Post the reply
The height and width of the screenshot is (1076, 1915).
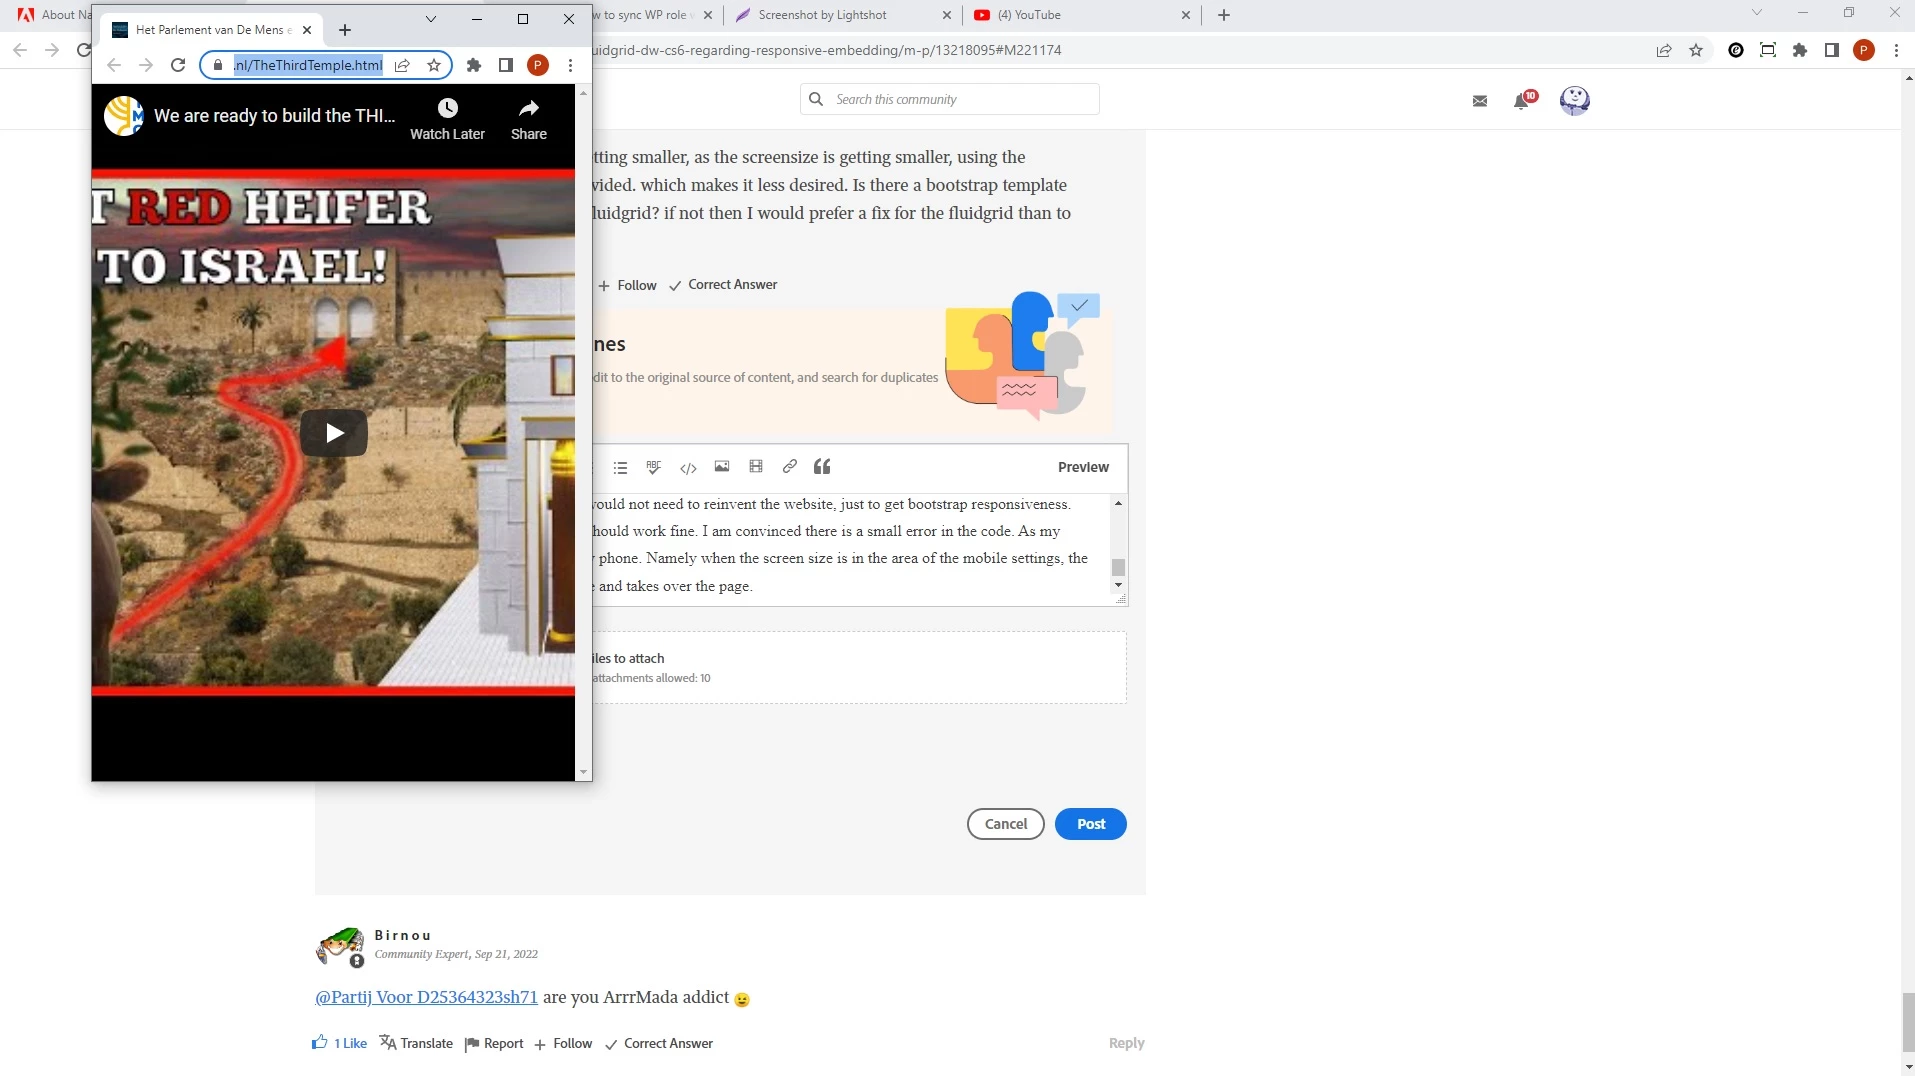point(1091,824)
